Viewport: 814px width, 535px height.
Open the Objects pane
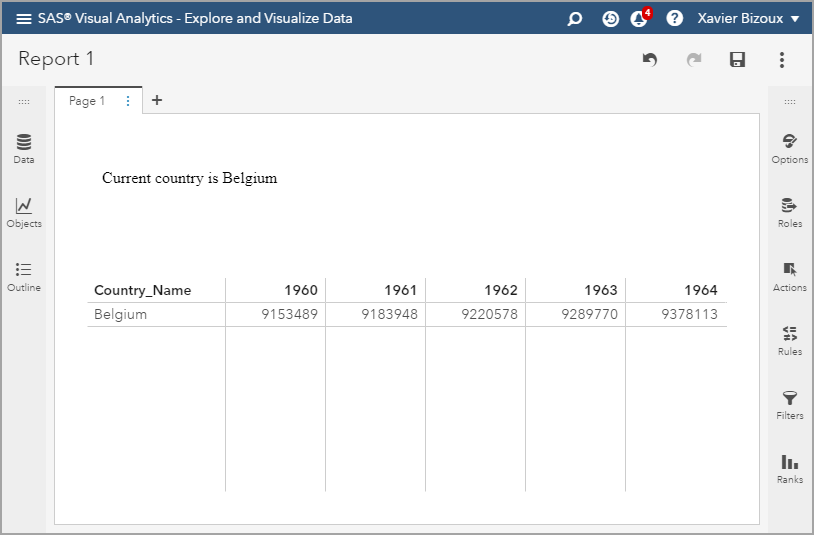click(x=24, y=212)
